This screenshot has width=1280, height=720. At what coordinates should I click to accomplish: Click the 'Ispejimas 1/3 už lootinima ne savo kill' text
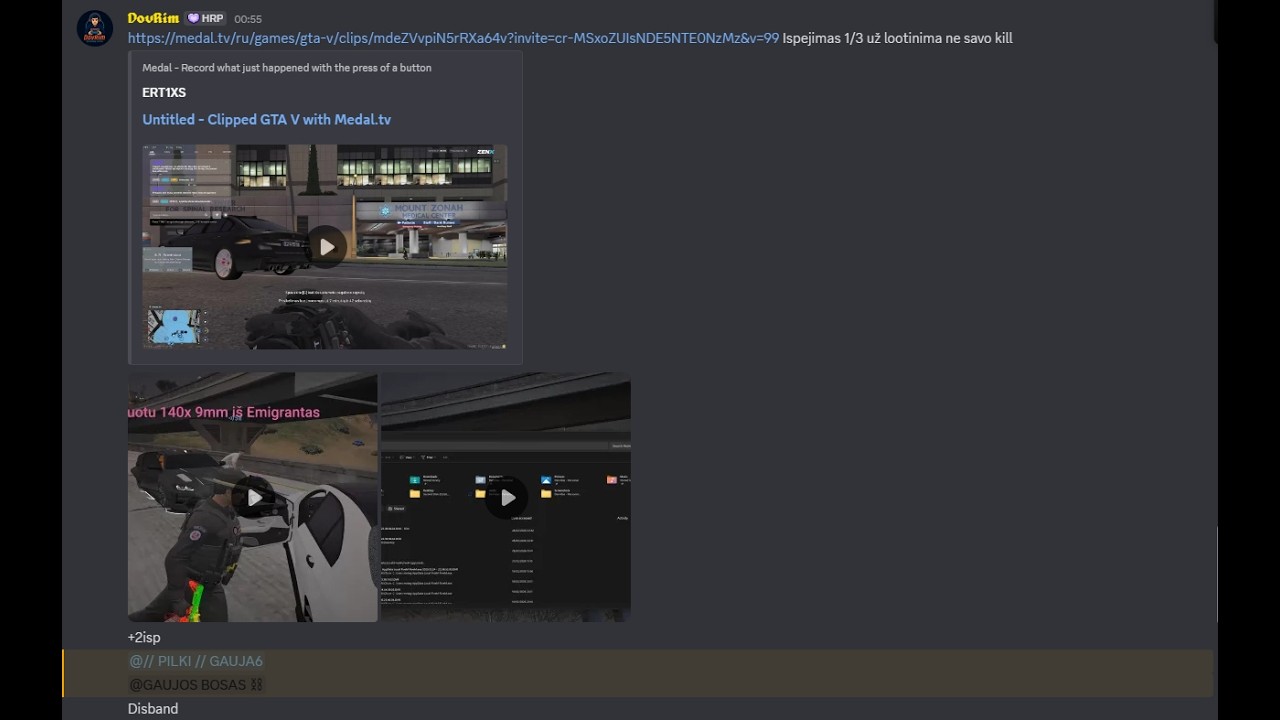[x=898, y=38]
